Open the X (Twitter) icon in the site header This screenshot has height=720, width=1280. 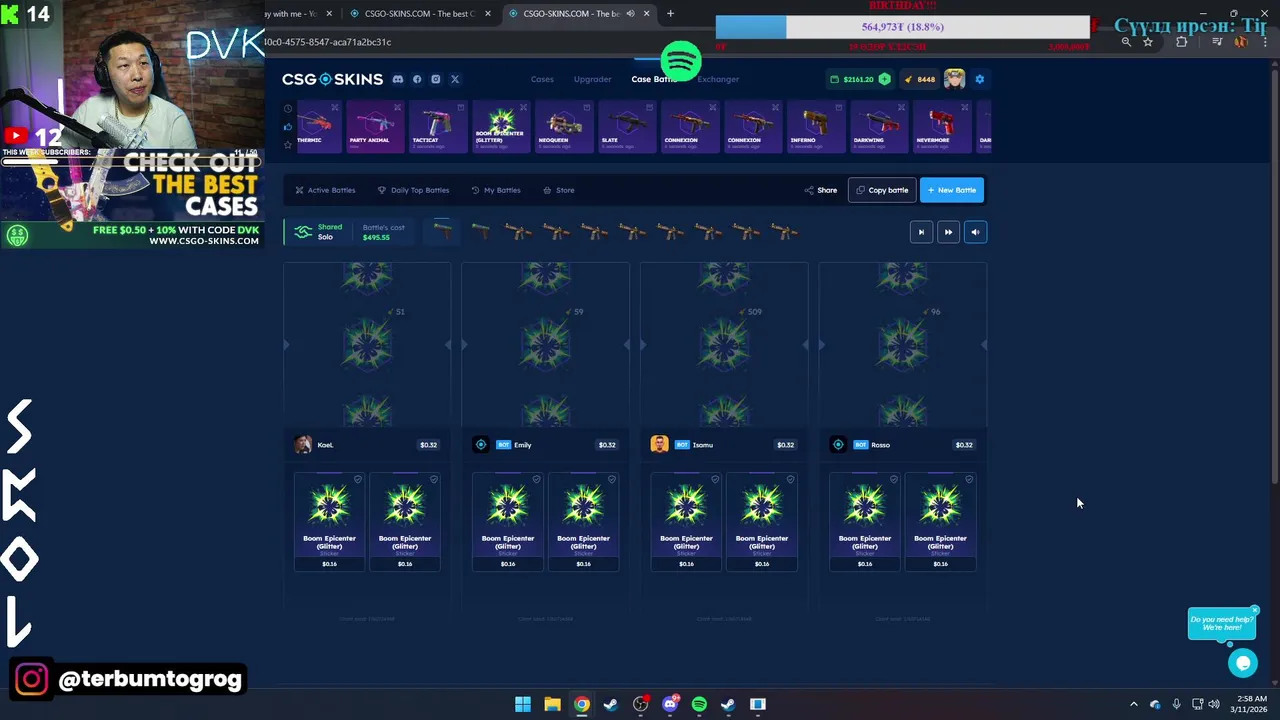pos(455,79)
